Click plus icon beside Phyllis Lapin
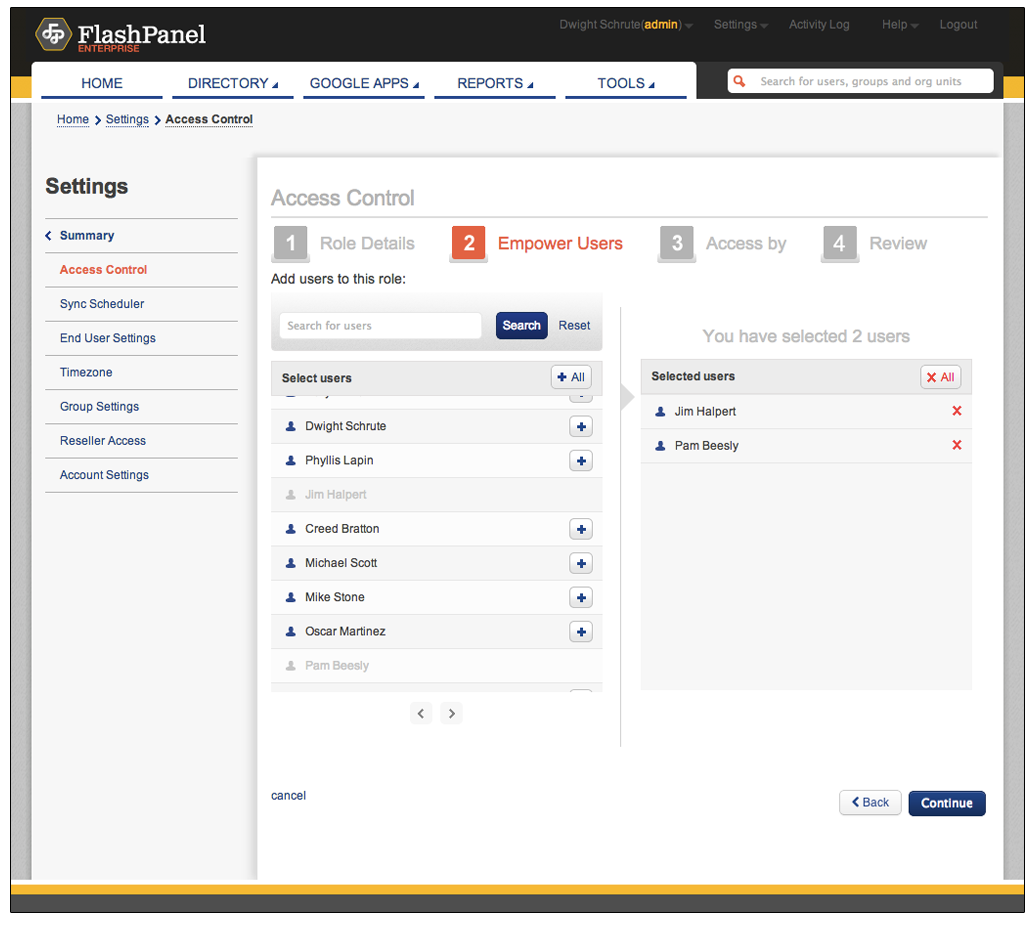Viewport: 1036px width, 925px height. tap(580, 461)
